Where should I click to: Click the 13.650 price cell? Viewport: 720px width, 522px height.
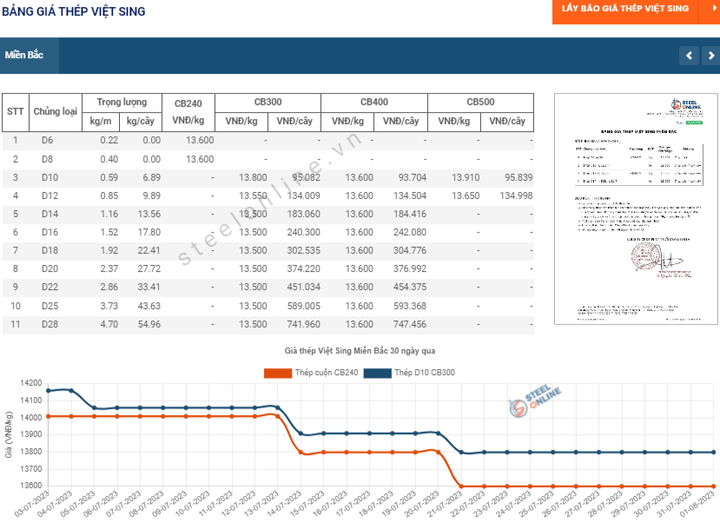pos(466,196)
